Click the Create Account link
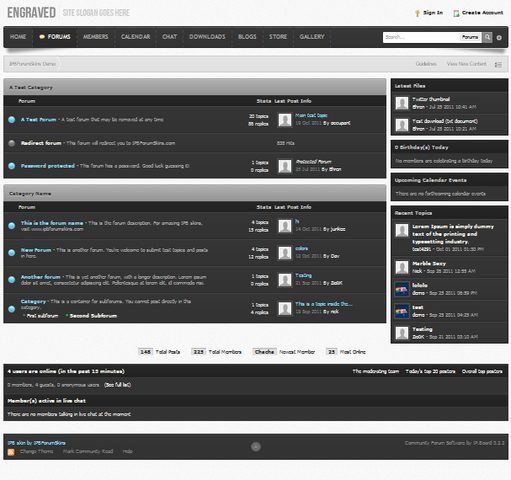511x480 pixels. [483, 13]
